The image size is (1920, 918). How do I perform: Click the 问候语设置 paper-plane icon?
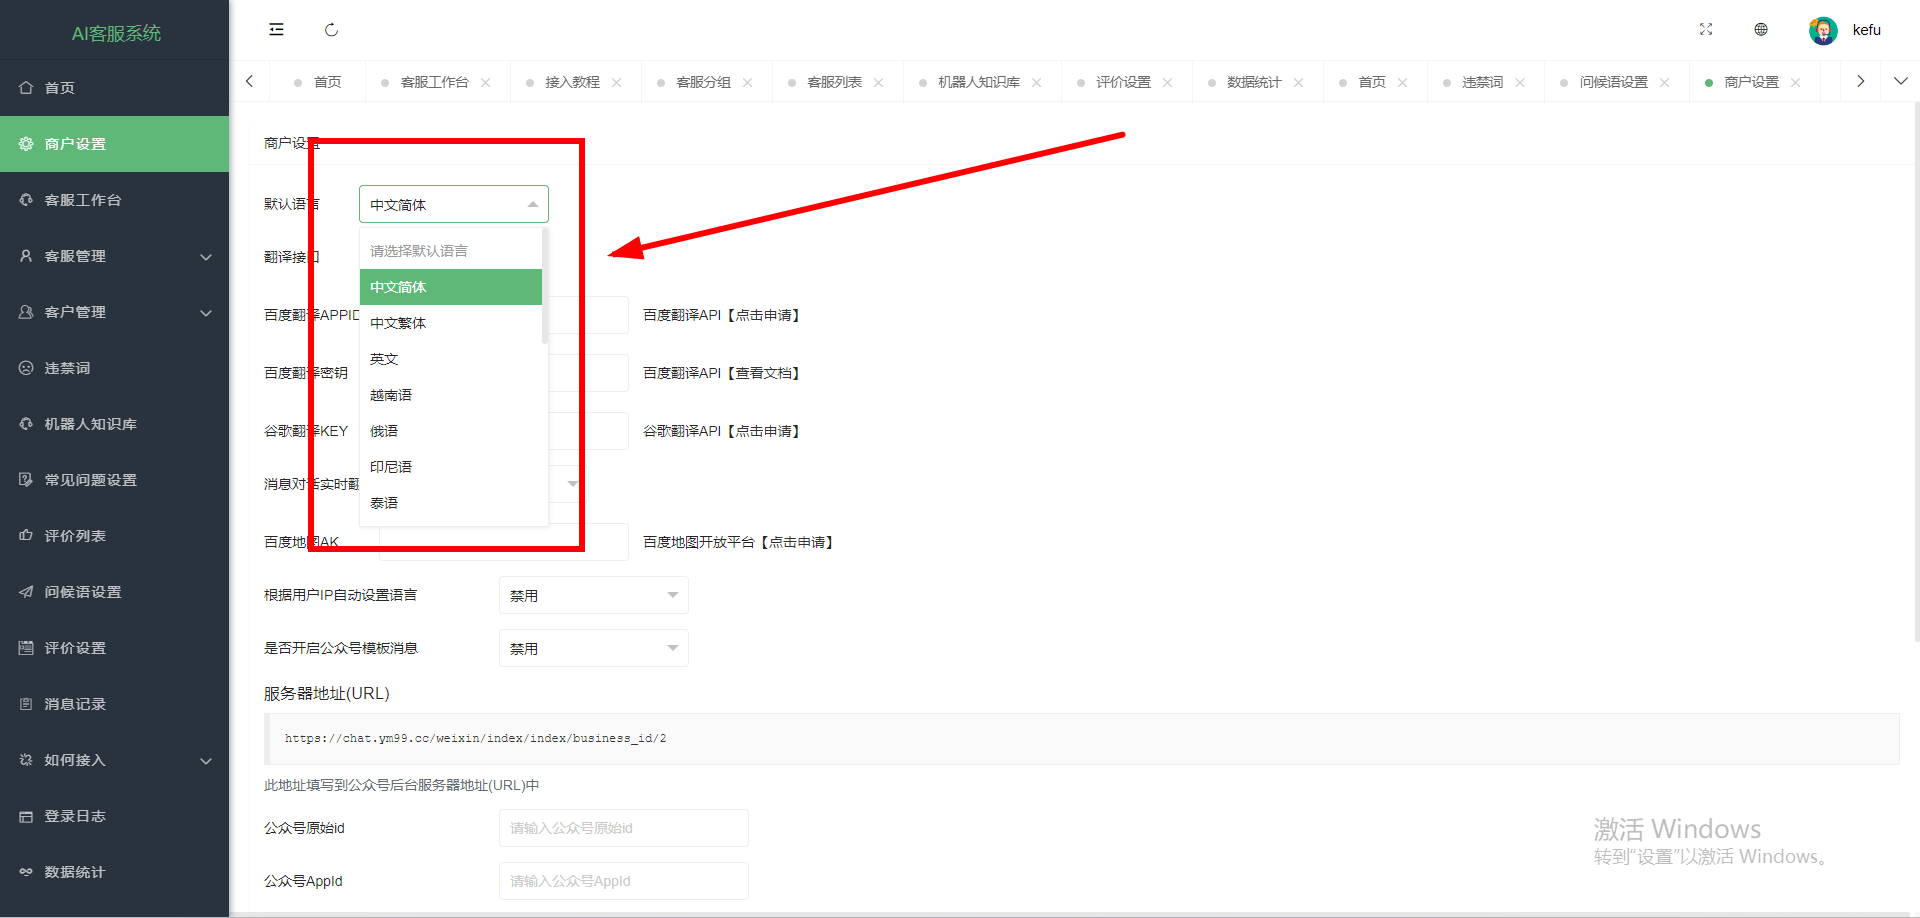(x=26, y=592)
